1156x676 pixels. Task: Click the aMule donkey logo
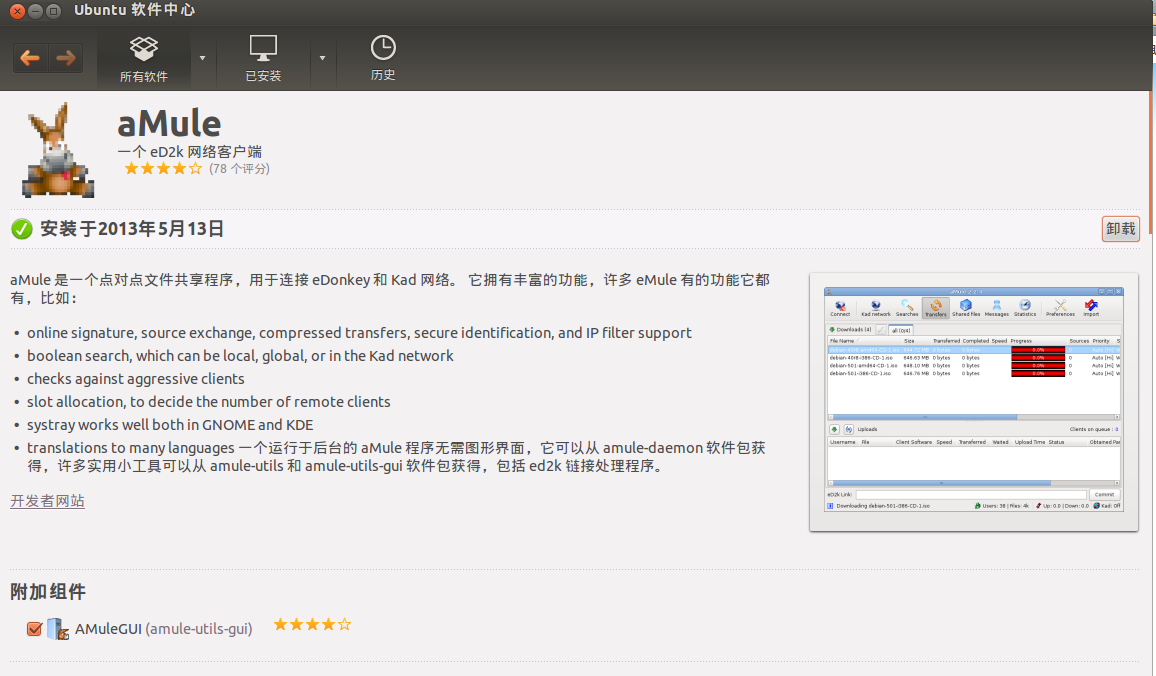pos(58,150)
